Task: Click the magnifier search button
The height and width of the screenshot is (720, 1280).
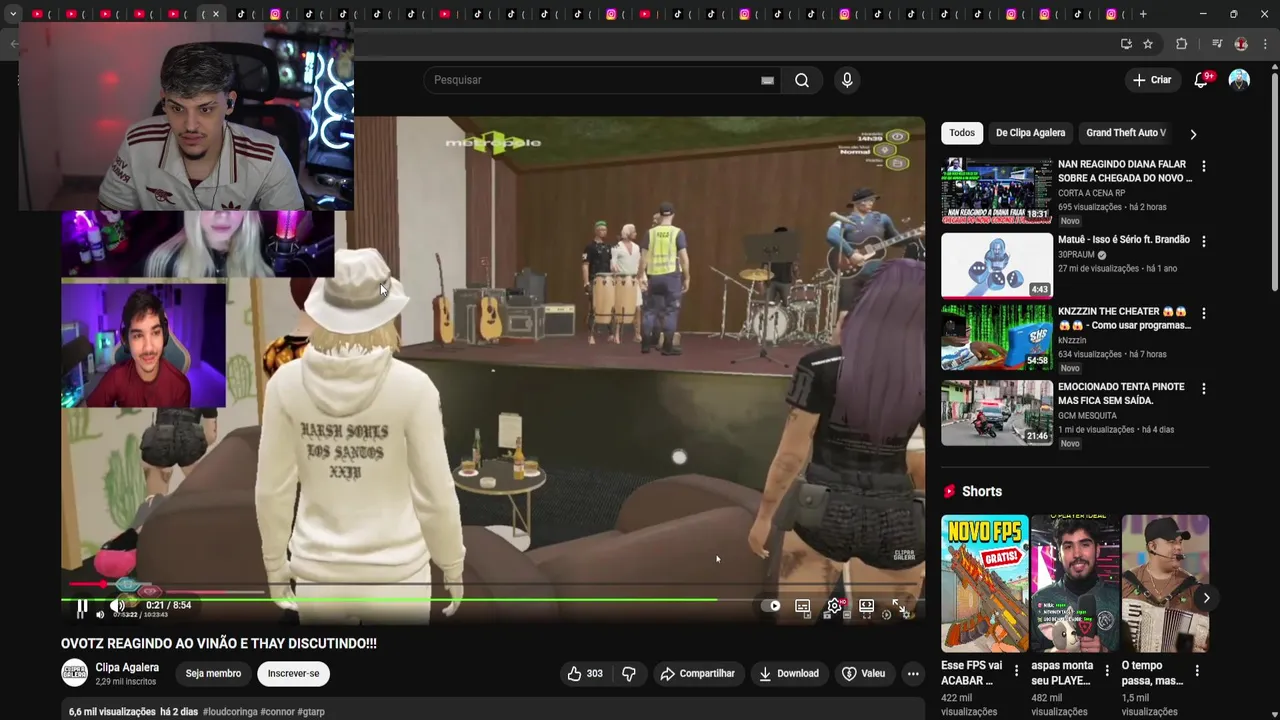Action: click(802, 80)
